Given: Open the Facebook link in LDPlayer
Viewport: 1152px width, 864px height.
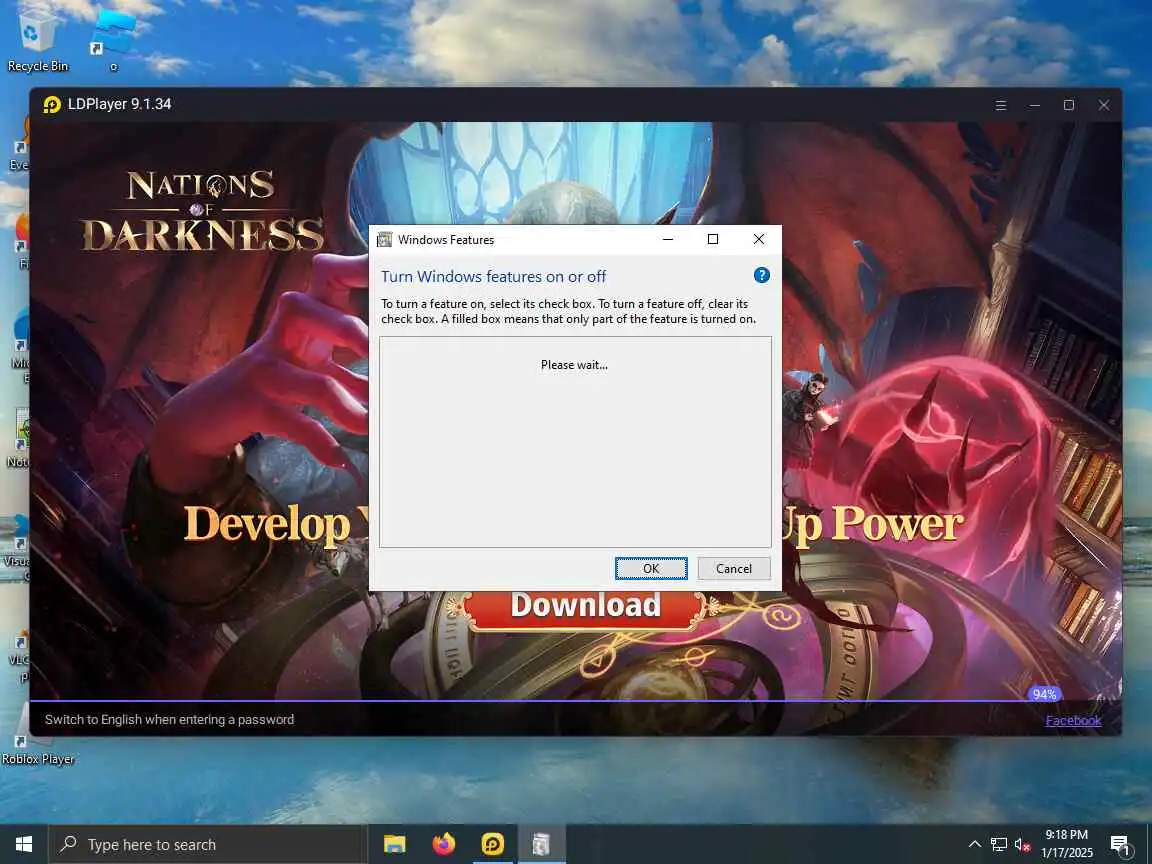Looking at the screenshot, I should 1073,720.
